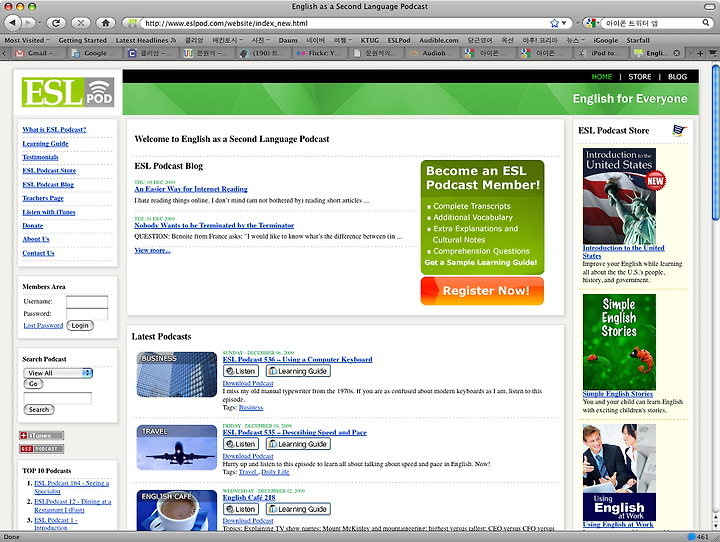Open the What is ESL Podcast? link
The image size is (720, 542).
[54, 130]
